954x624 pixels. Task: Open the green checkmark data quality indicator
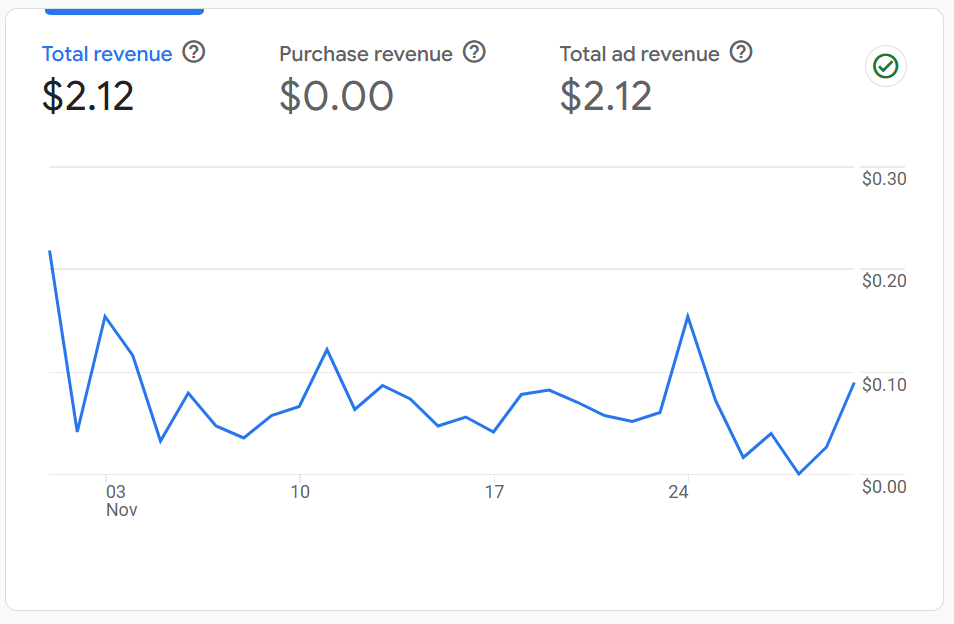[885, 67]
